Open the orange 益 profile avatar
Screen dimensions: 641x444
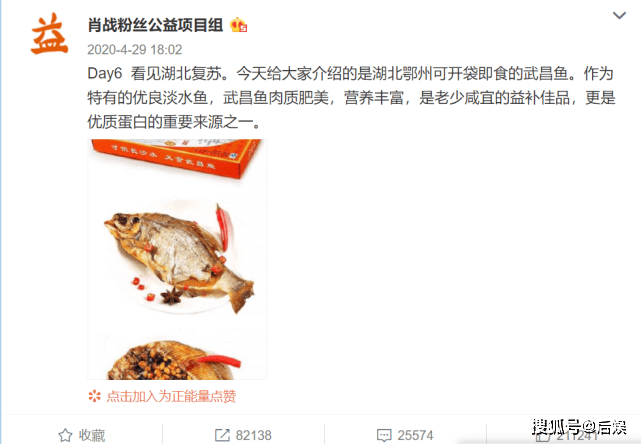click(49, 34)
